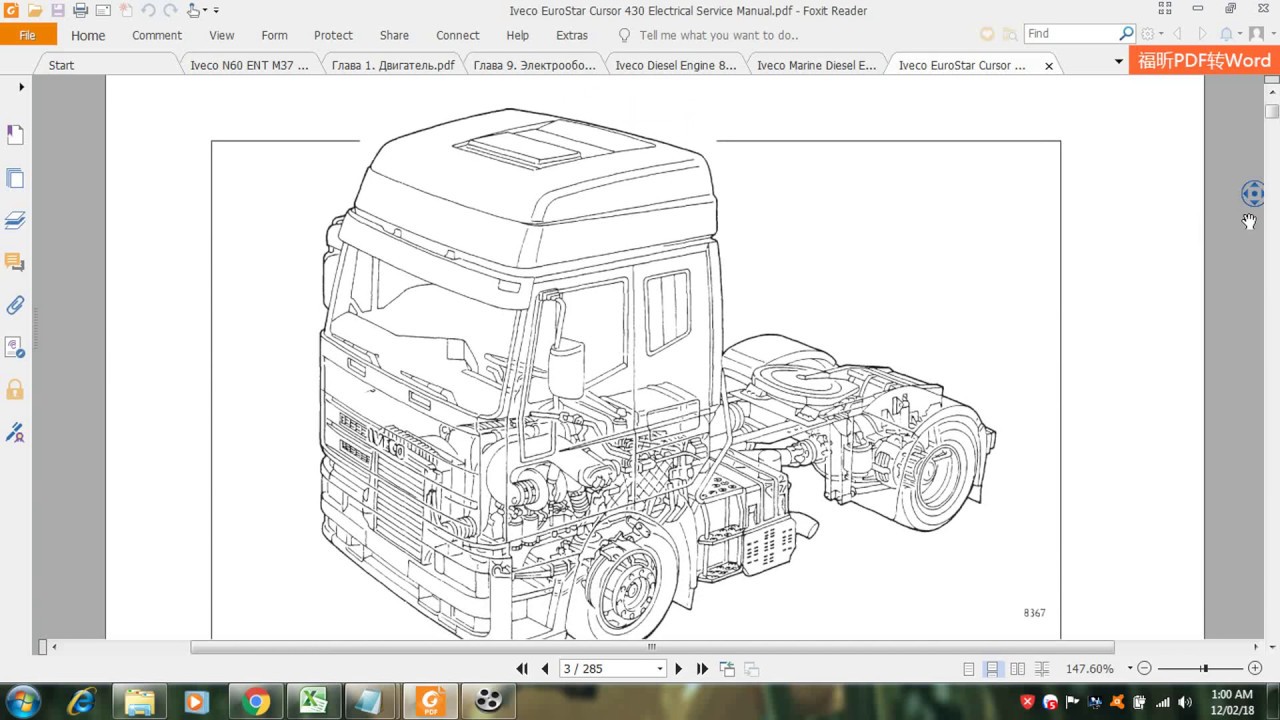This screenshot has width=1280, height=720.
Task: Switch to Iveco Marine Diesel document tab
Action: click(816, 65)
